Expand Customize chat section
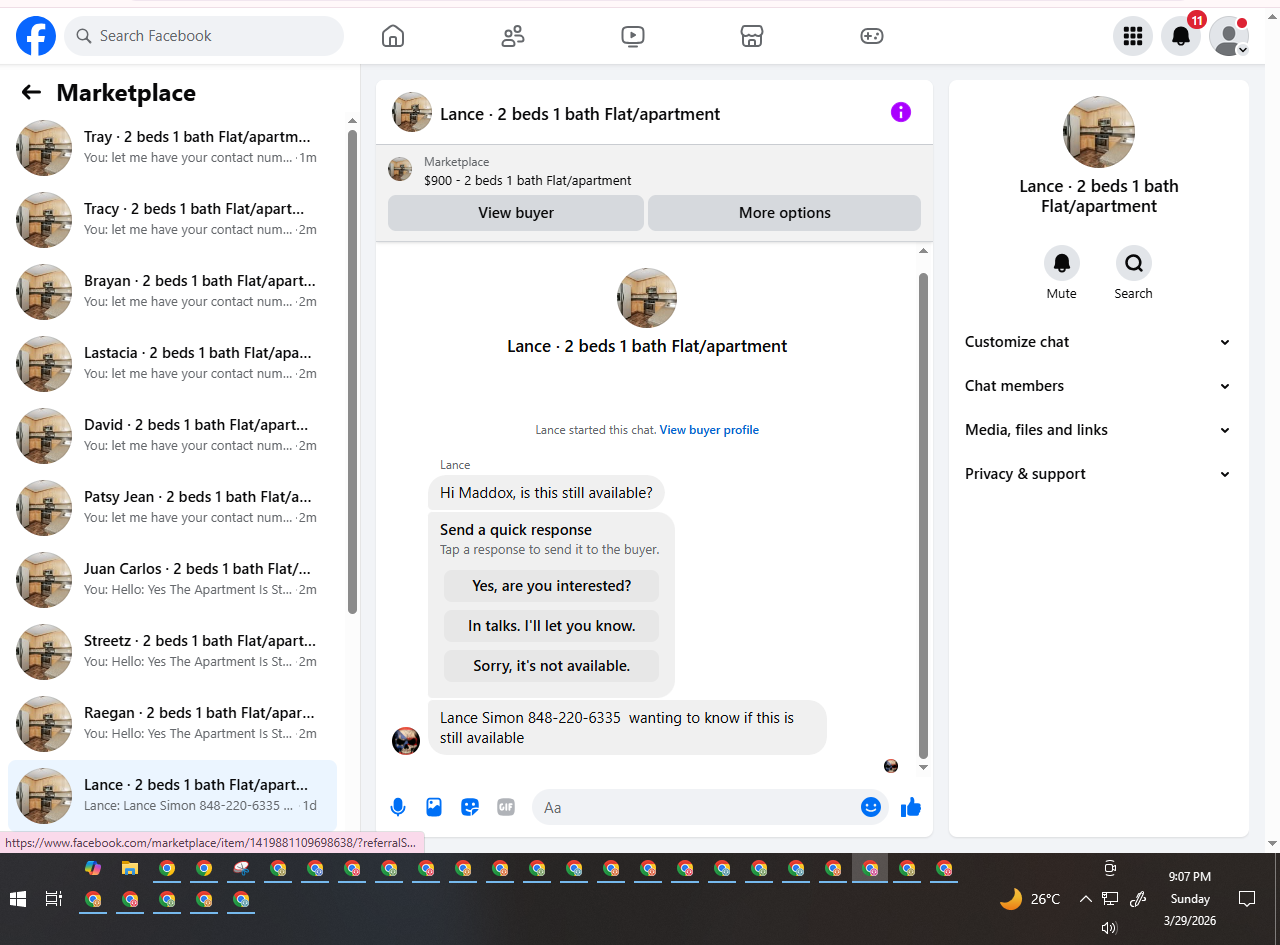 (1098, 342)
